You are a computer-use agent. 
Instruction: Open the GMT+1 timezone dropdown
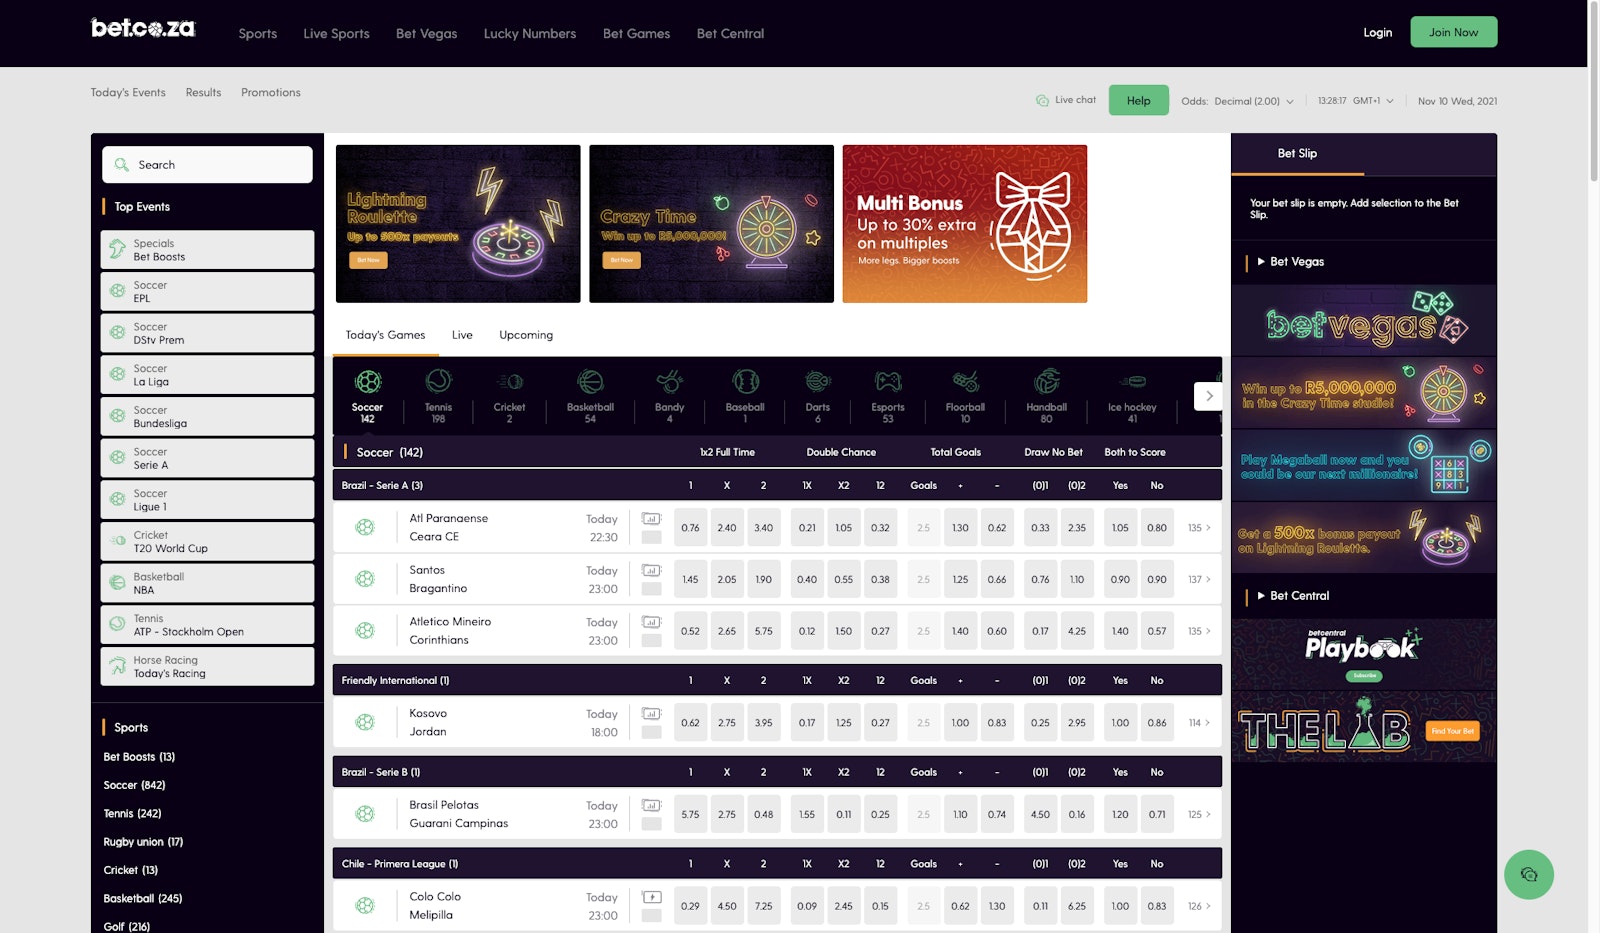[x=1372, y=101]
